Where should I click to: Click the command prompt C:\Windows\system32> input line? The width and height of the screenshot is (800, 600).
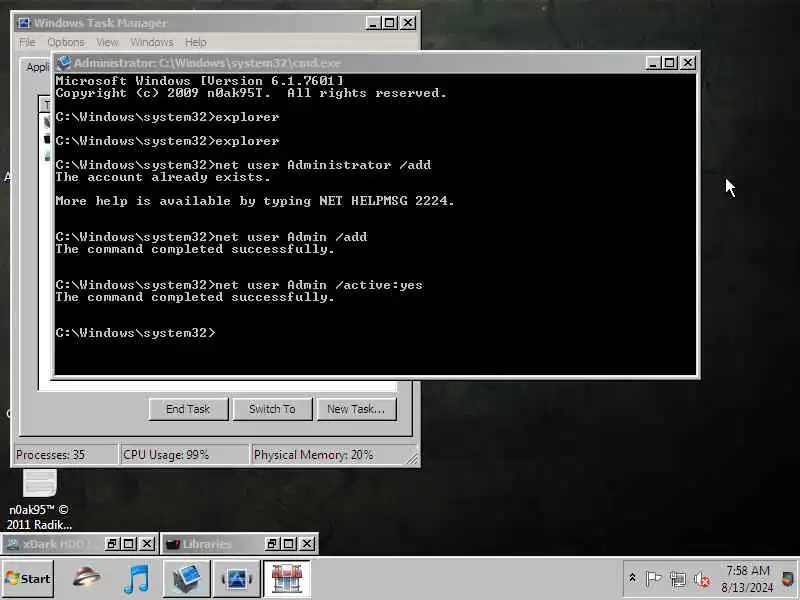tap(136, 333)
